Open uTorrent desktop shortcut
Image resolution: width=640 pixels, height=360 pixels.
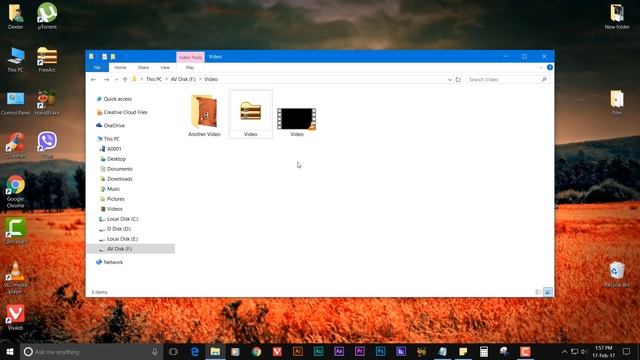(x=47, y=16)
